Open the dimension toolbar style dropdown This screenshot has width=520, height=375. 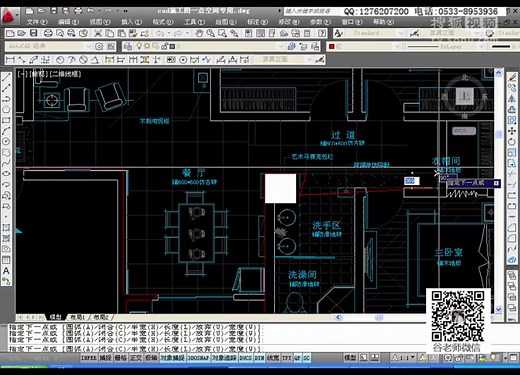[283, 60]
